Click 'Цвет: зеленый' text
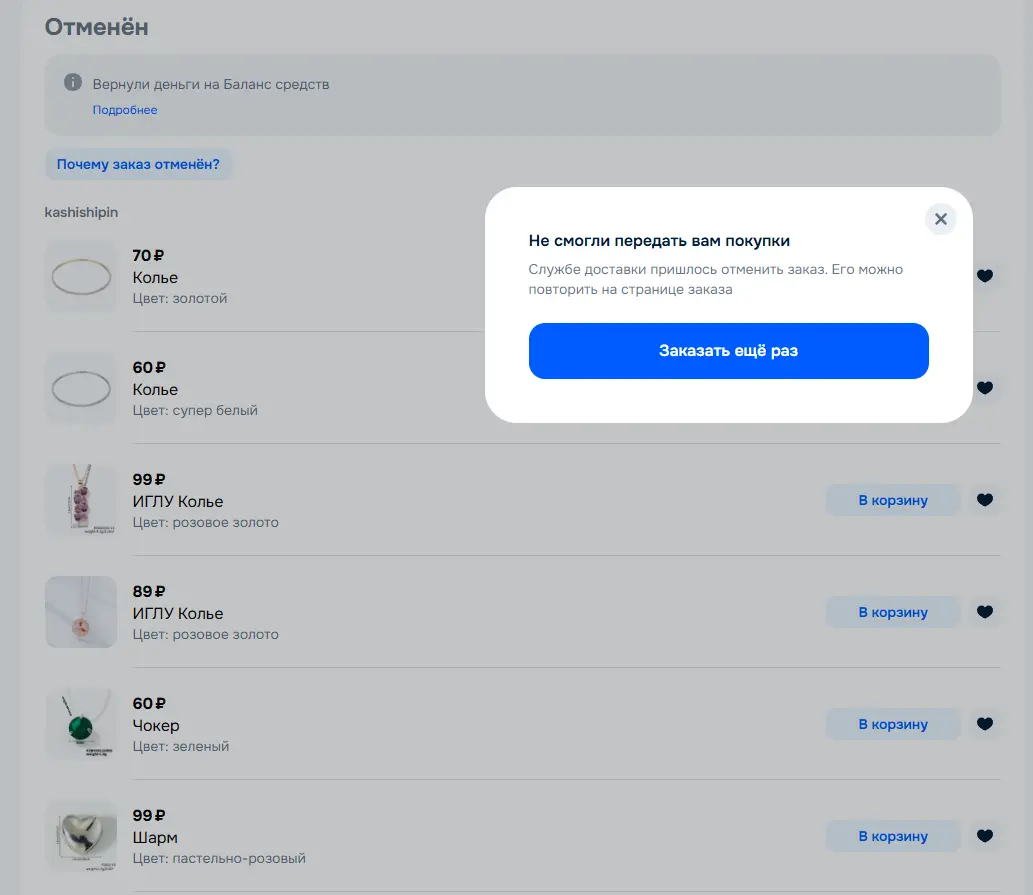This screenshot has width=1033, height=895. 181,746
